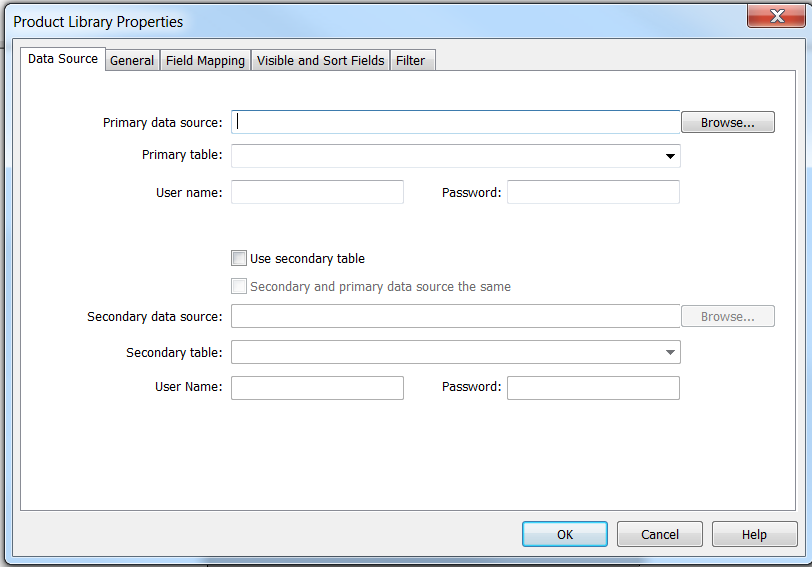Click the primary Password field

(593, 192)
